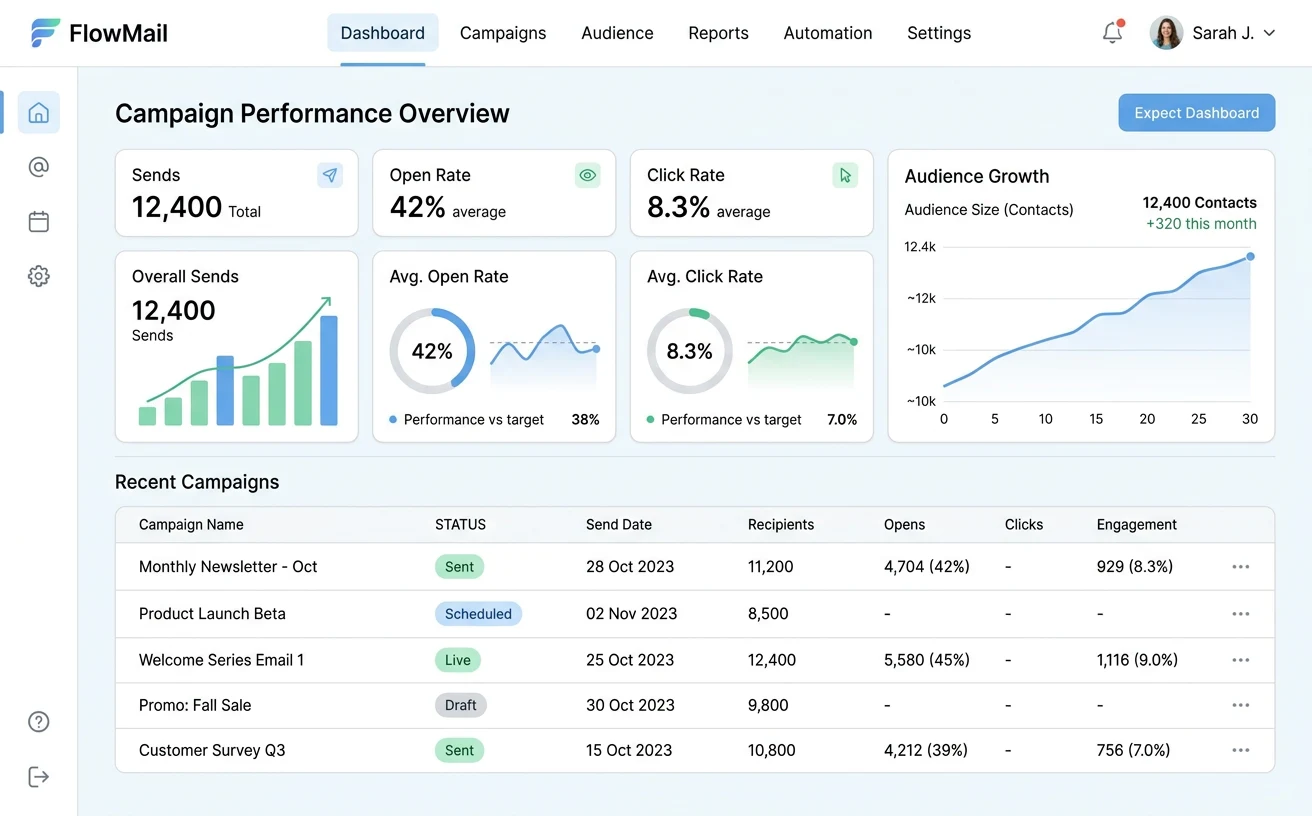Go to the Campaigns tab
This screenshot has height=816, width=1312.
click(503, 33)
